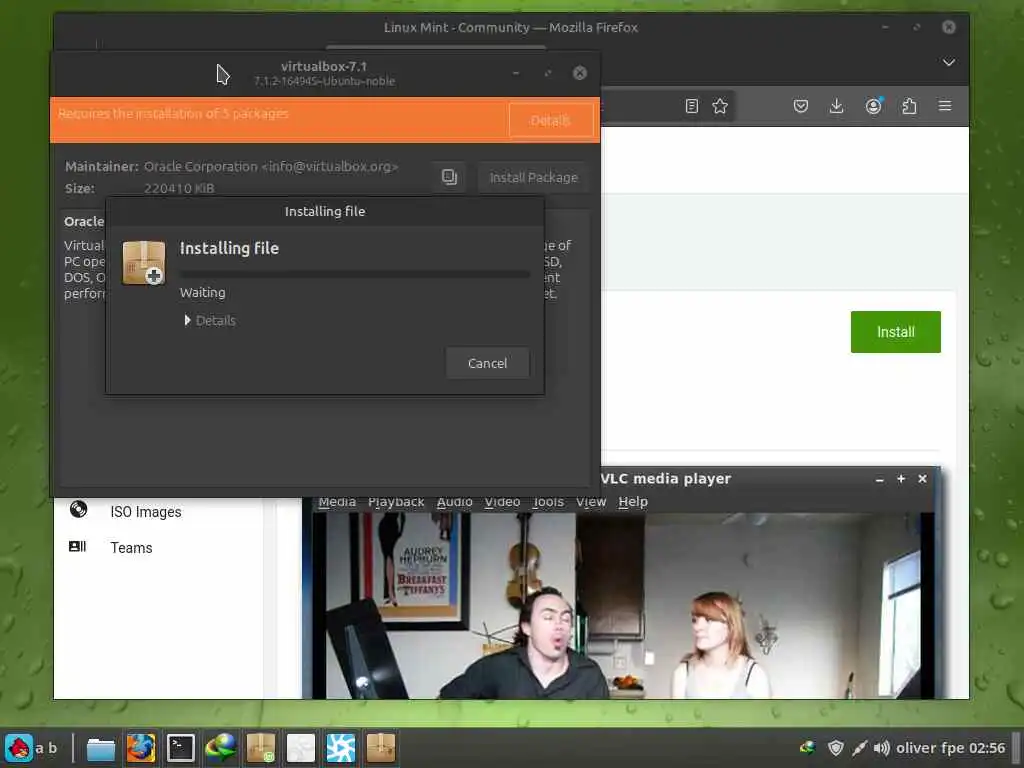Click the Teams sidebar icon
The image size is (1024, 768).
point(78,546)
